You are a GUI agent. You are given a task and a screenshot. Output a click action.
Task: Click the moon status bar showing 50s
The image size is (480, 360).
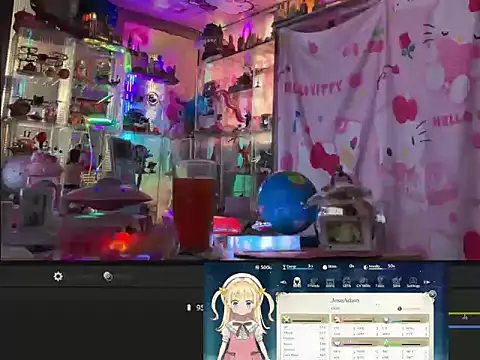[x=379, y=267]
